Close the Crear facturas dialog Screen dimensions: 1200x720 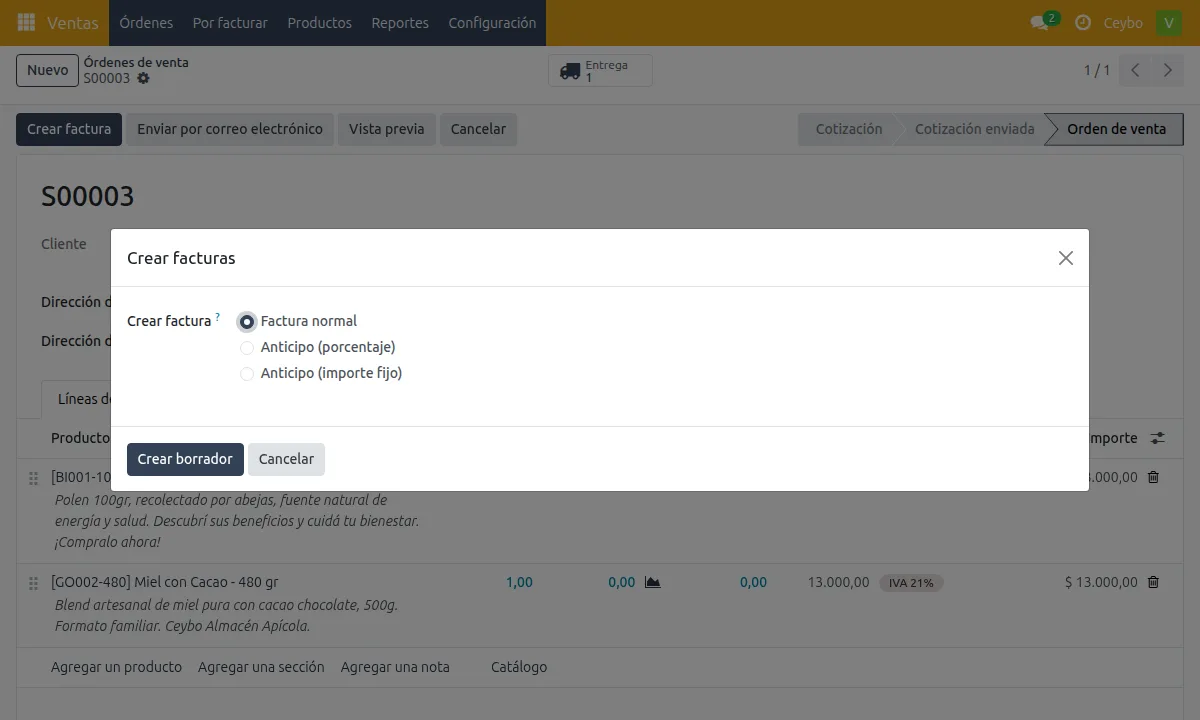(1066, 258)
